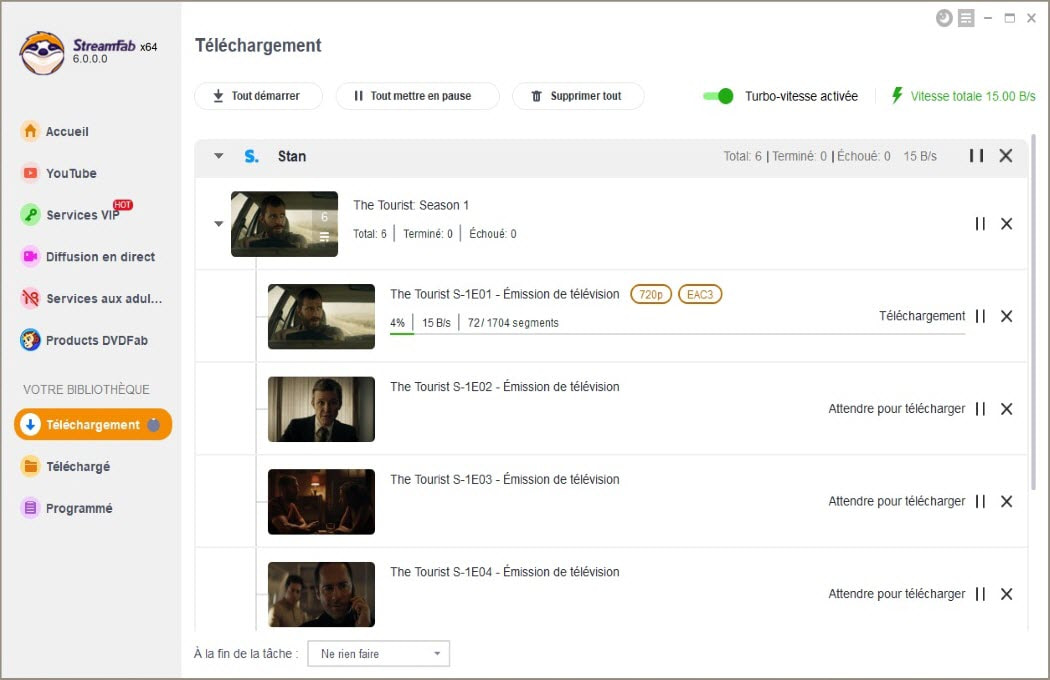Cancel the S-1E01 download
Viewport: 1050px width, 680px height.
click(1006, 316)
